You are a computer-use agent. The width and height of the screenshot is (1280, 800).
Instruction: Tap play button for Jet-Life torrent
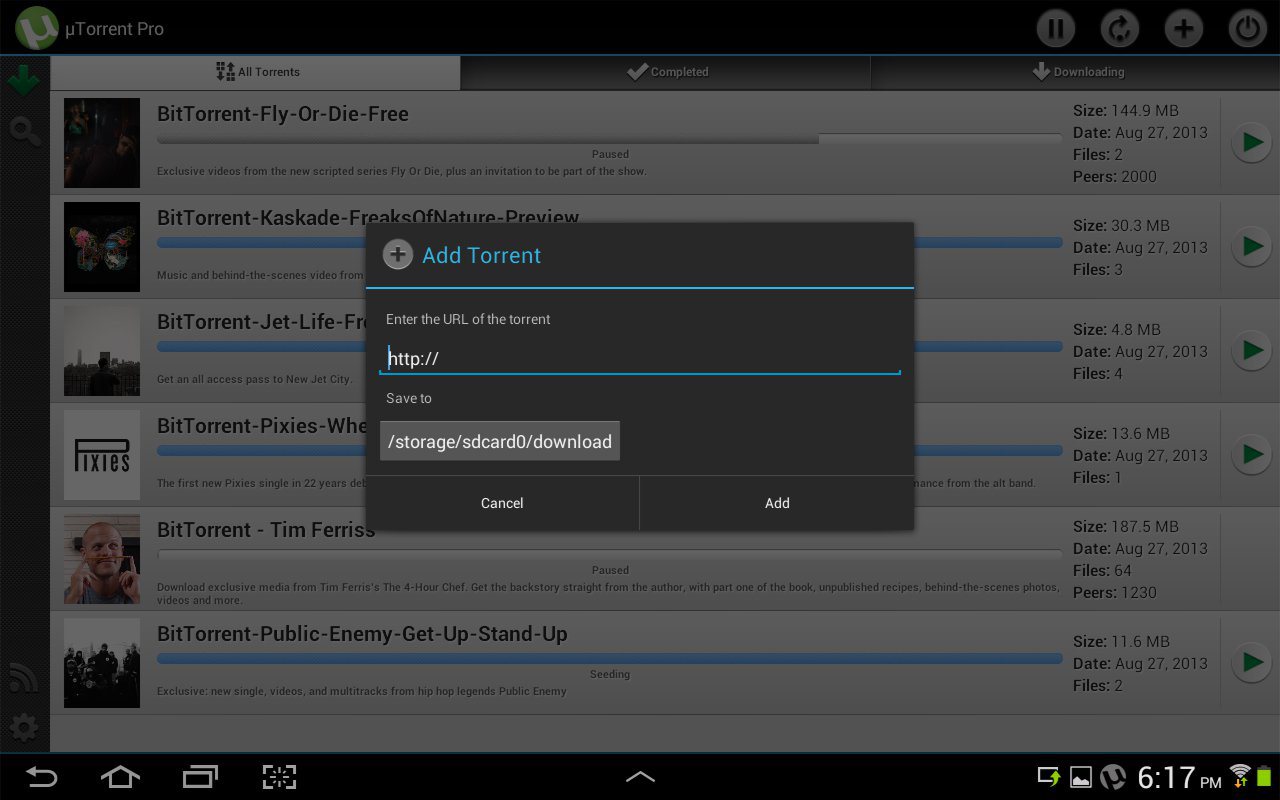click(1250, 350)
